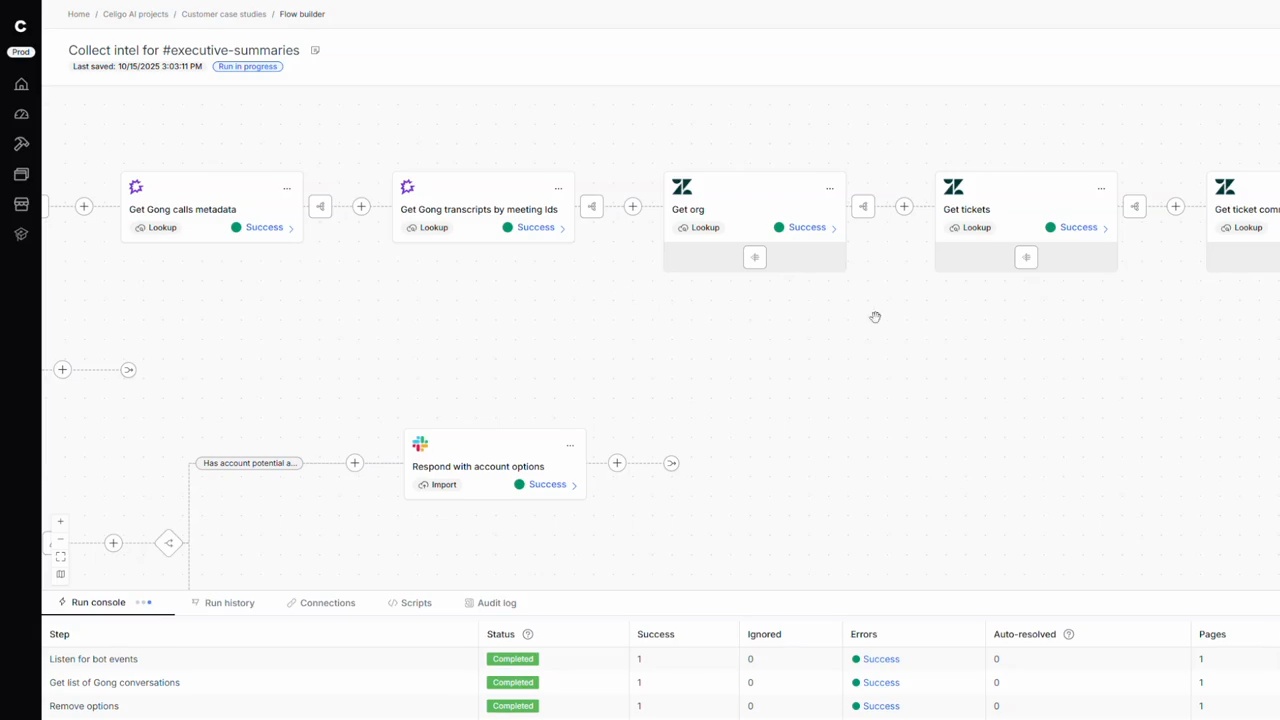This screenshot has height=720, width=1280.
Task: Open the Tools hammer icon in sidebar
Action: (21, 144)
